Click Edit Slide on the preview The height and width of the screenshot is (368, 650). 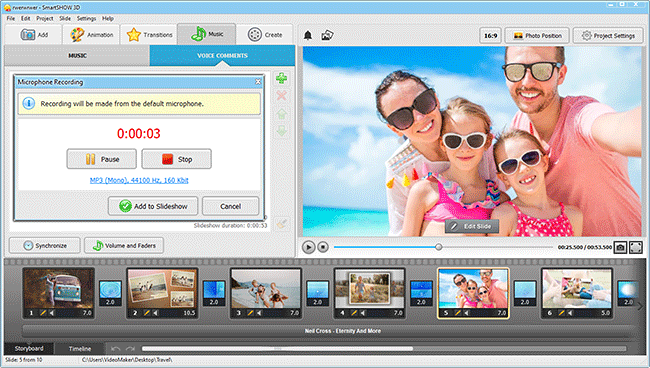471,226
